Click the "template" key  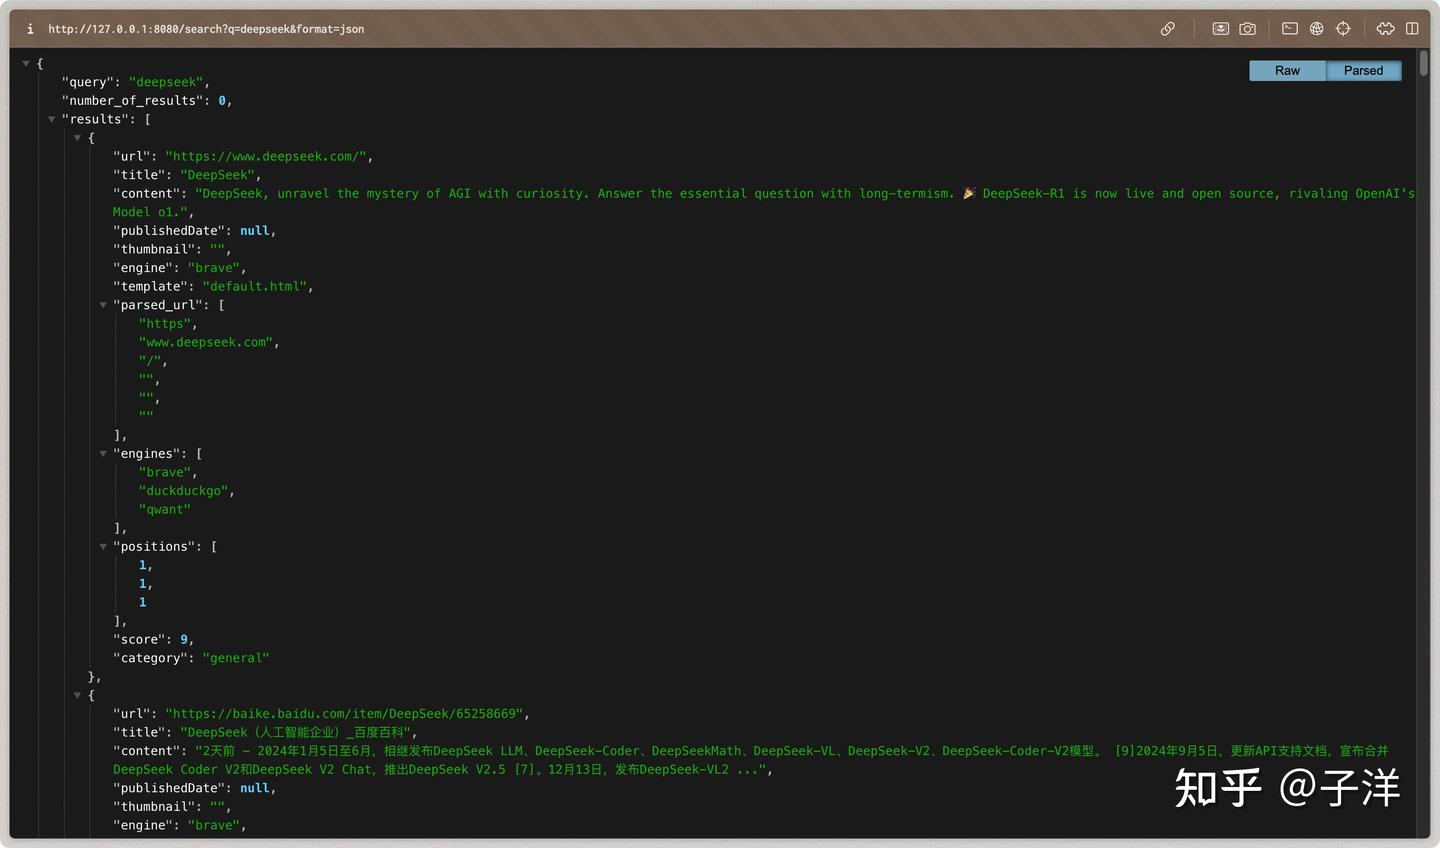click(150, 287)
